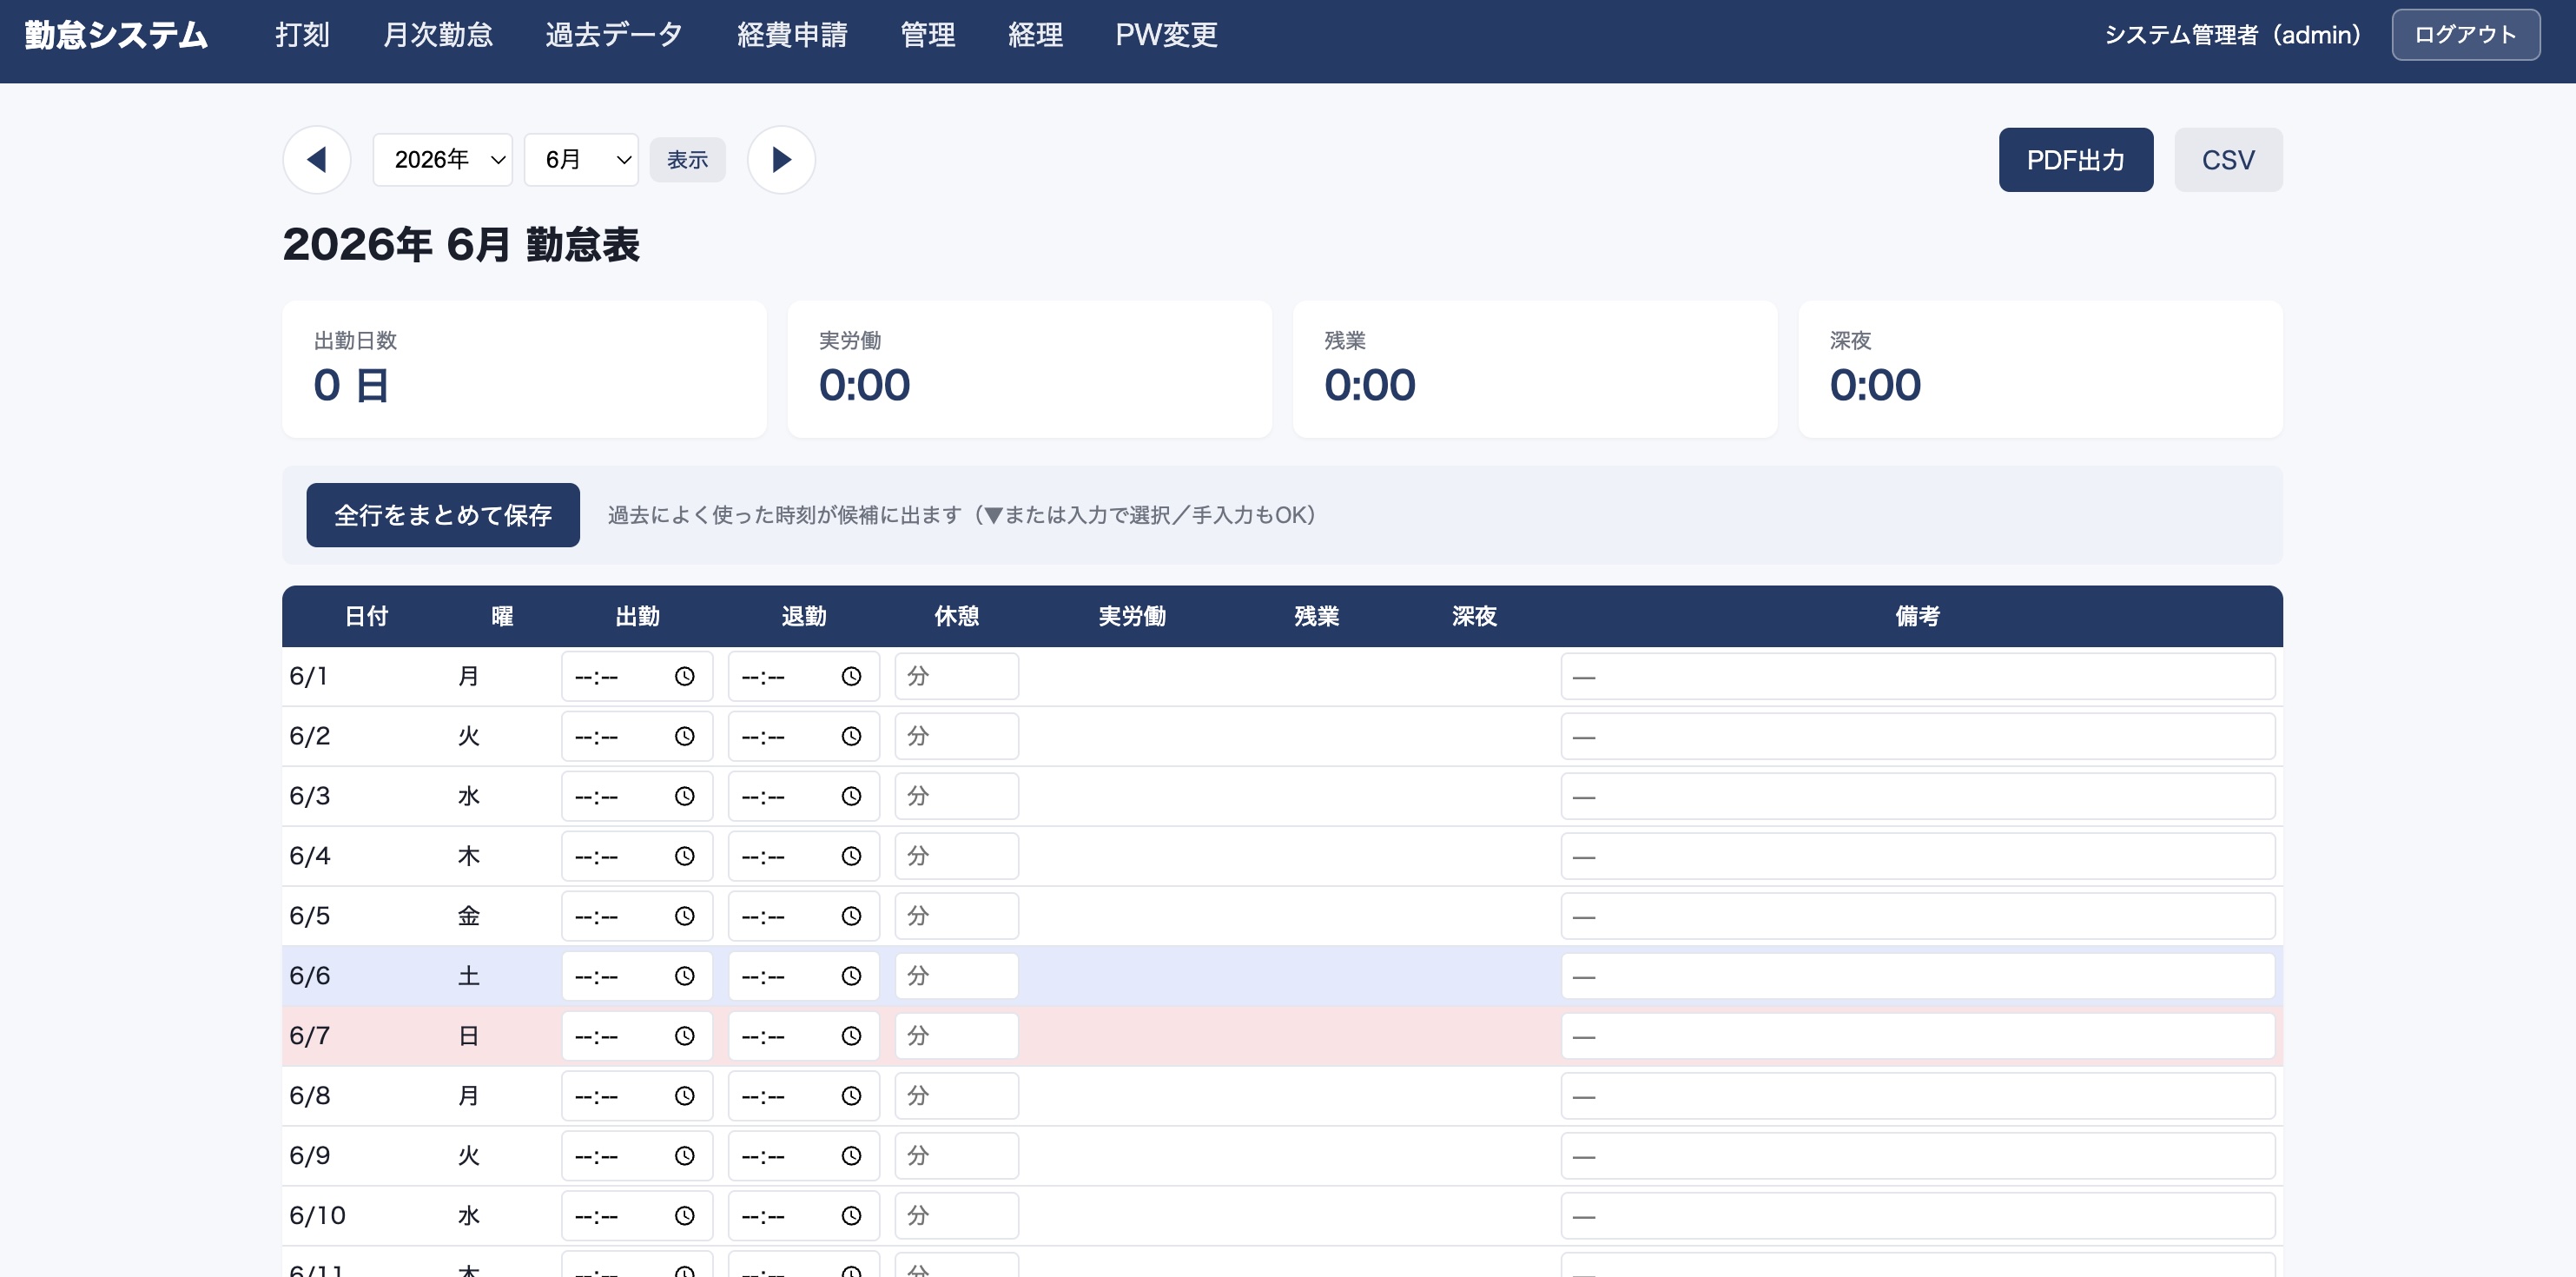Open clock picker for 6/8 出勤

684,1097
